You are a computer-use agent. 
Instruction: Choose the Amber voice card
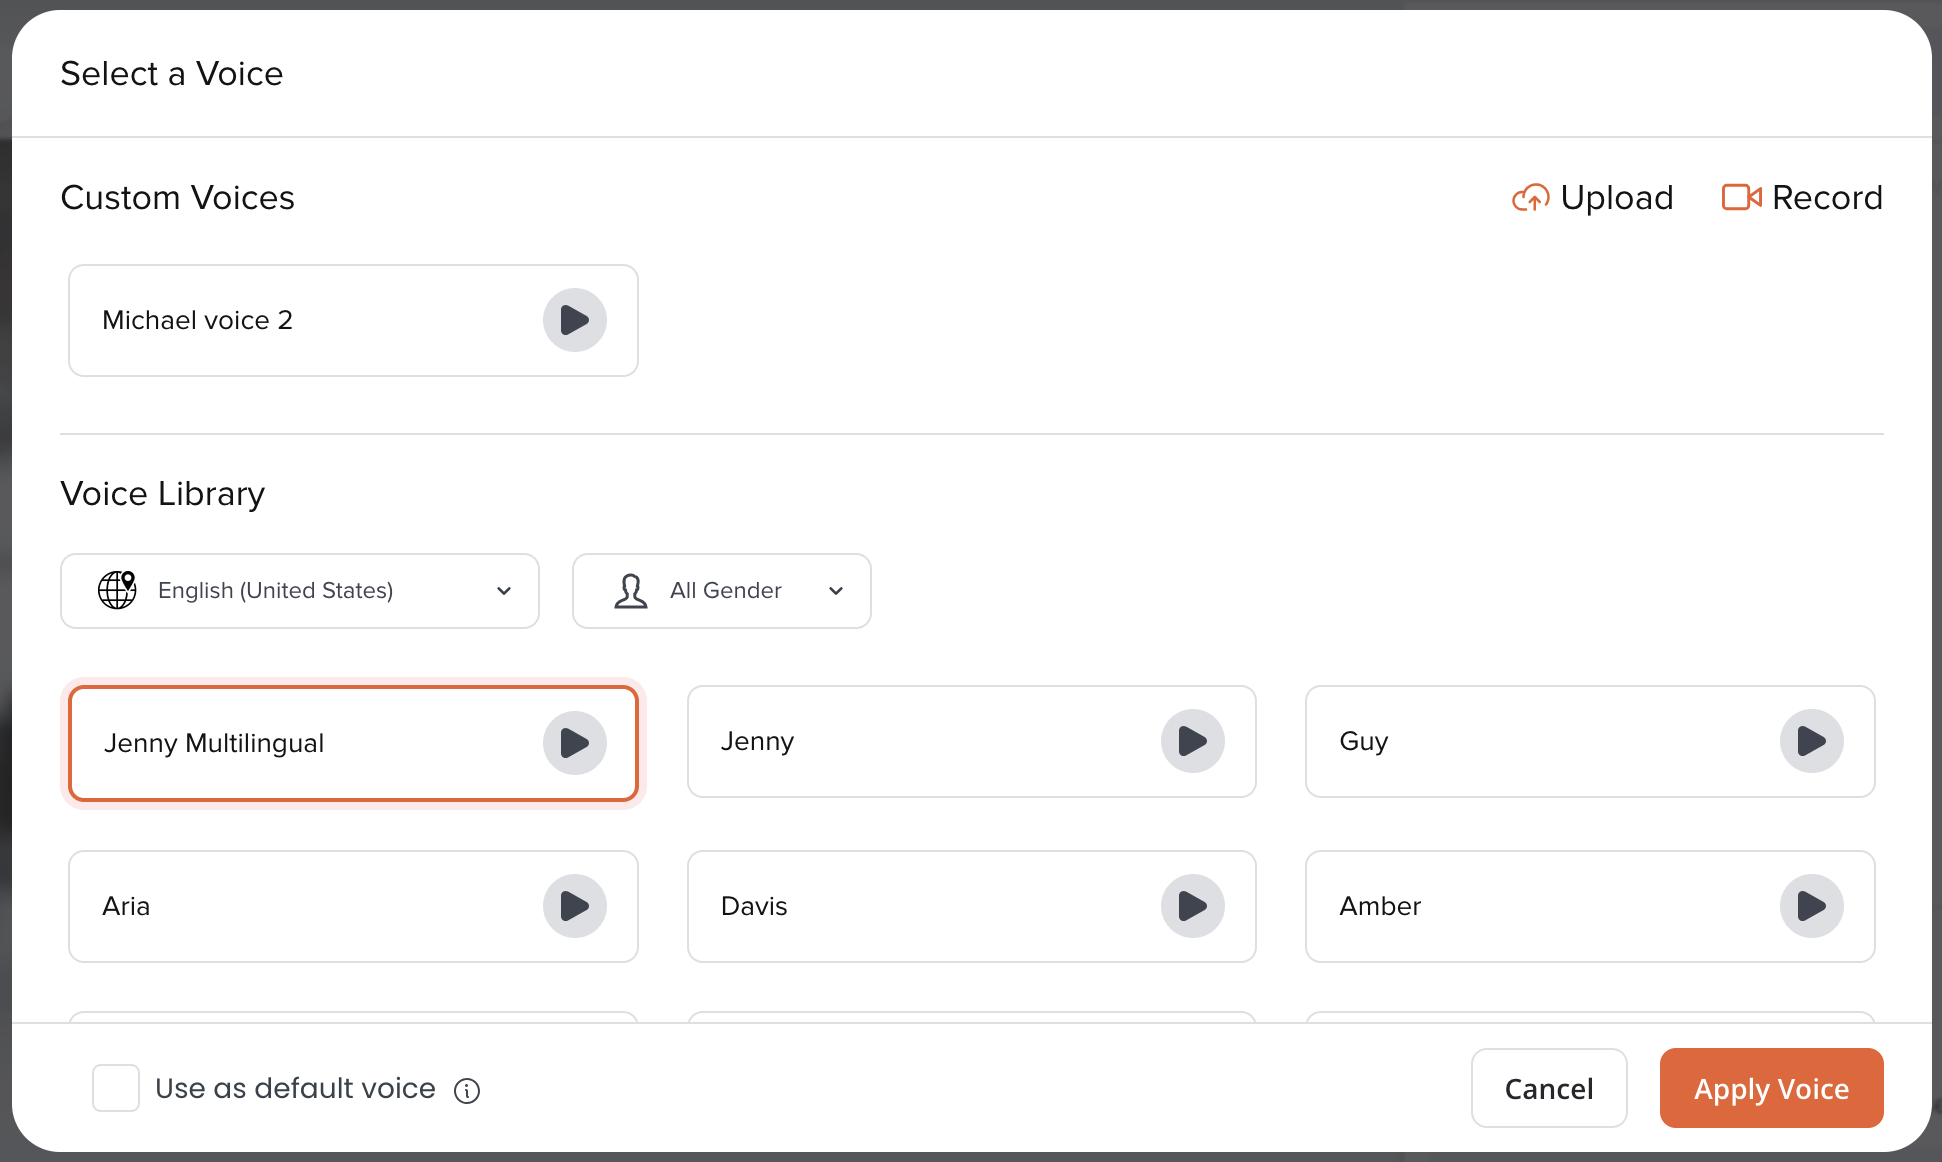(1520, 906)
